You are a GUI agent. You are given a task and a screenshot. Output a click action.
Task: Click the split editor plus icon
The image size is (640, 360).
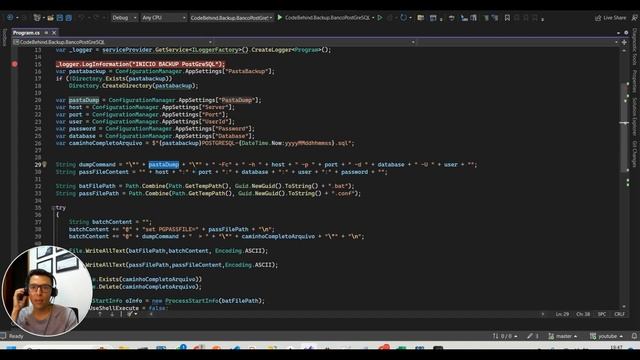click(x=624, y=42)
